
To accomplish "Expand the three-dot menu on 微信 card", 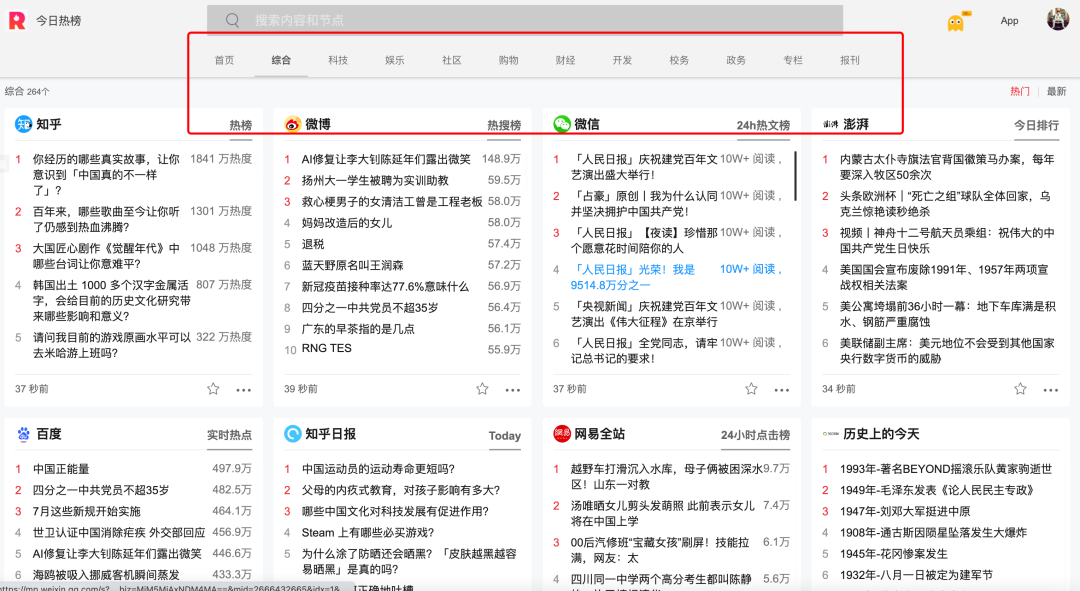I will pos(782,390).
